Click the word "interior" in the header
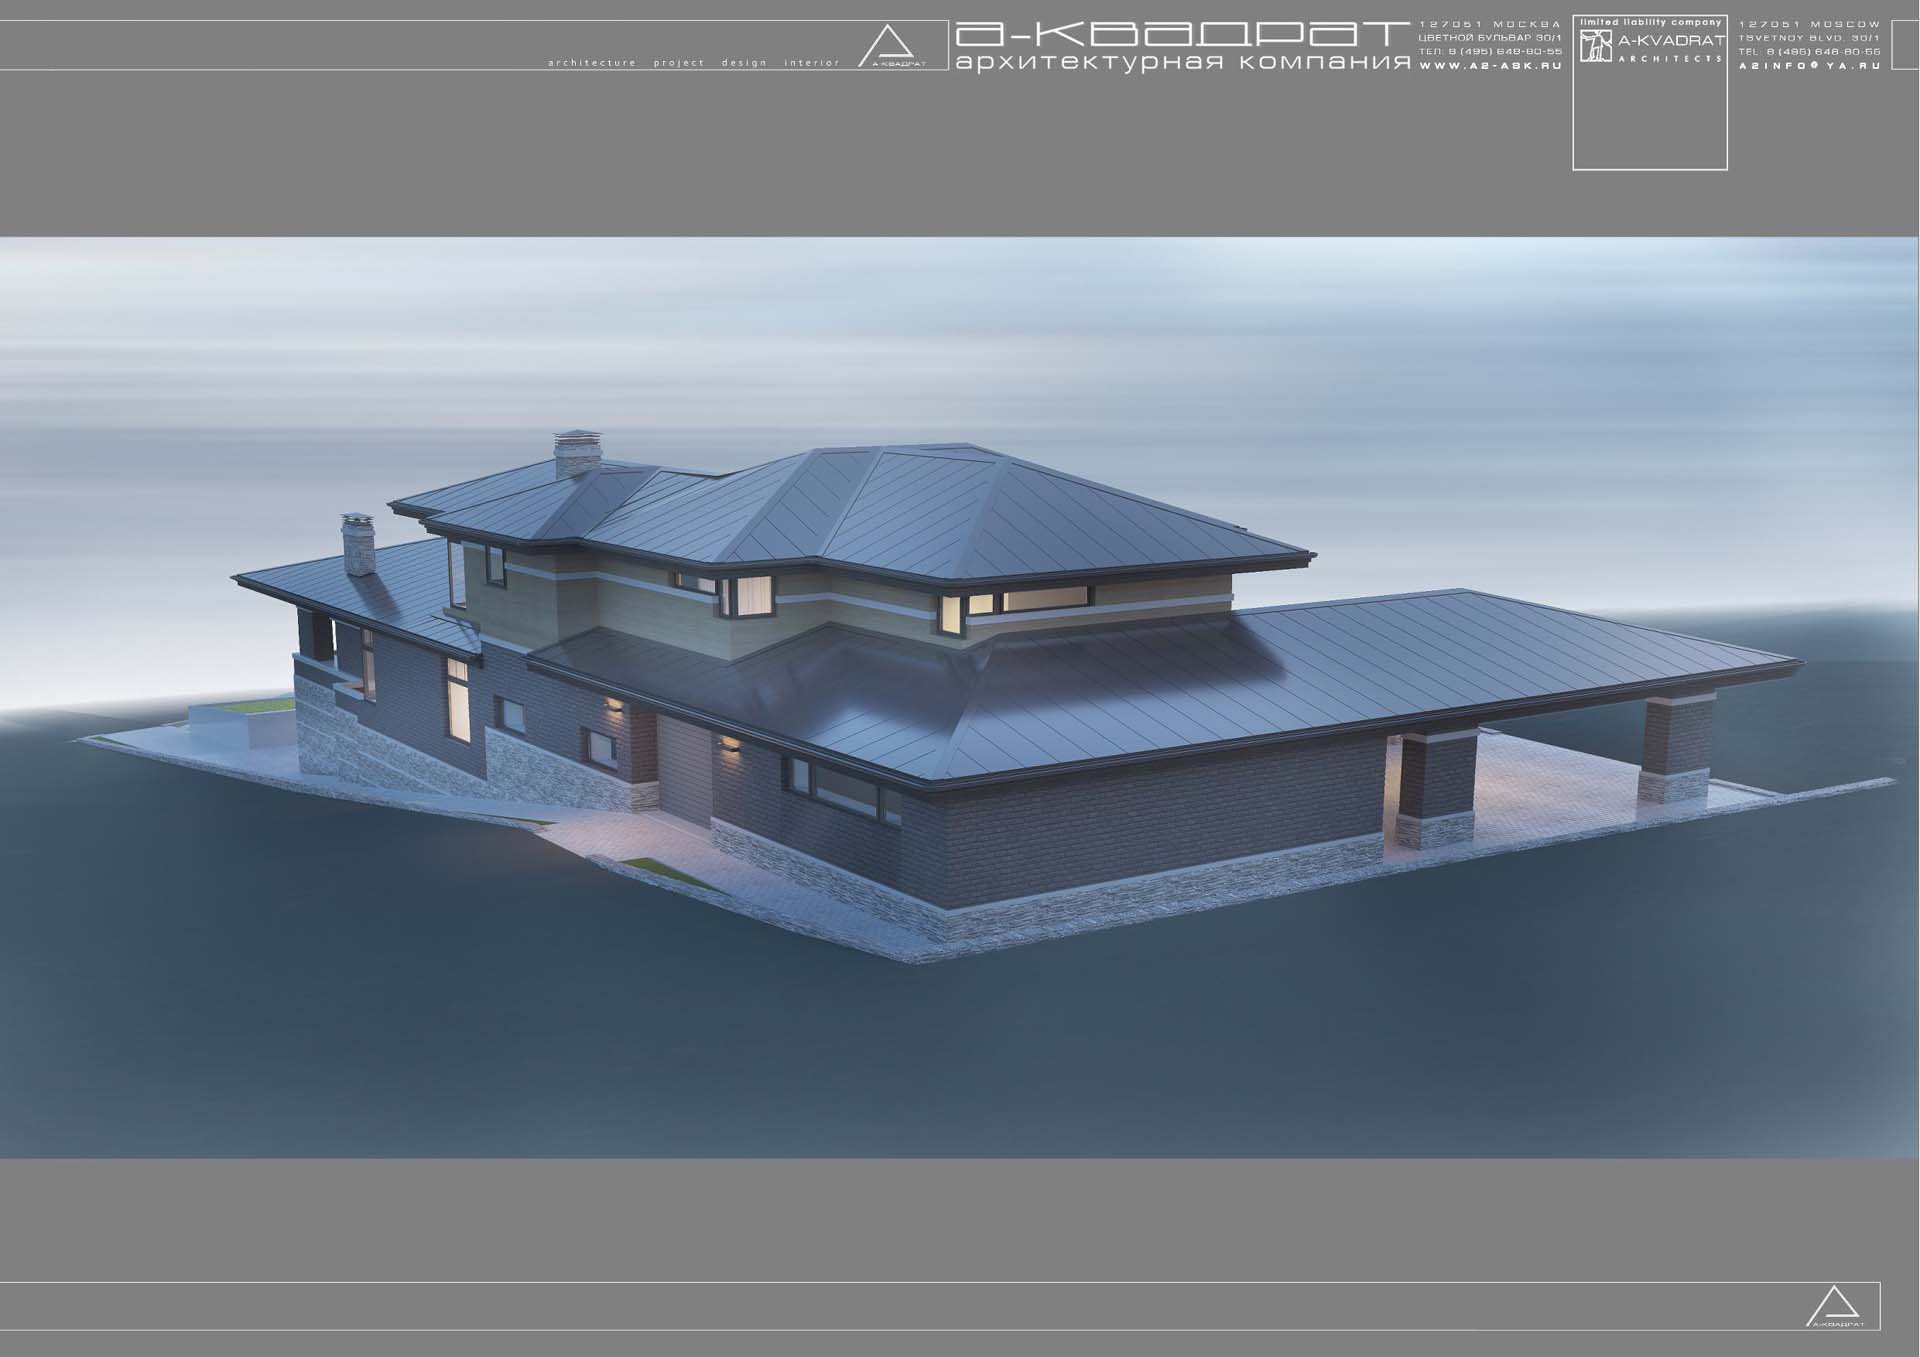 tap(812, 63)
